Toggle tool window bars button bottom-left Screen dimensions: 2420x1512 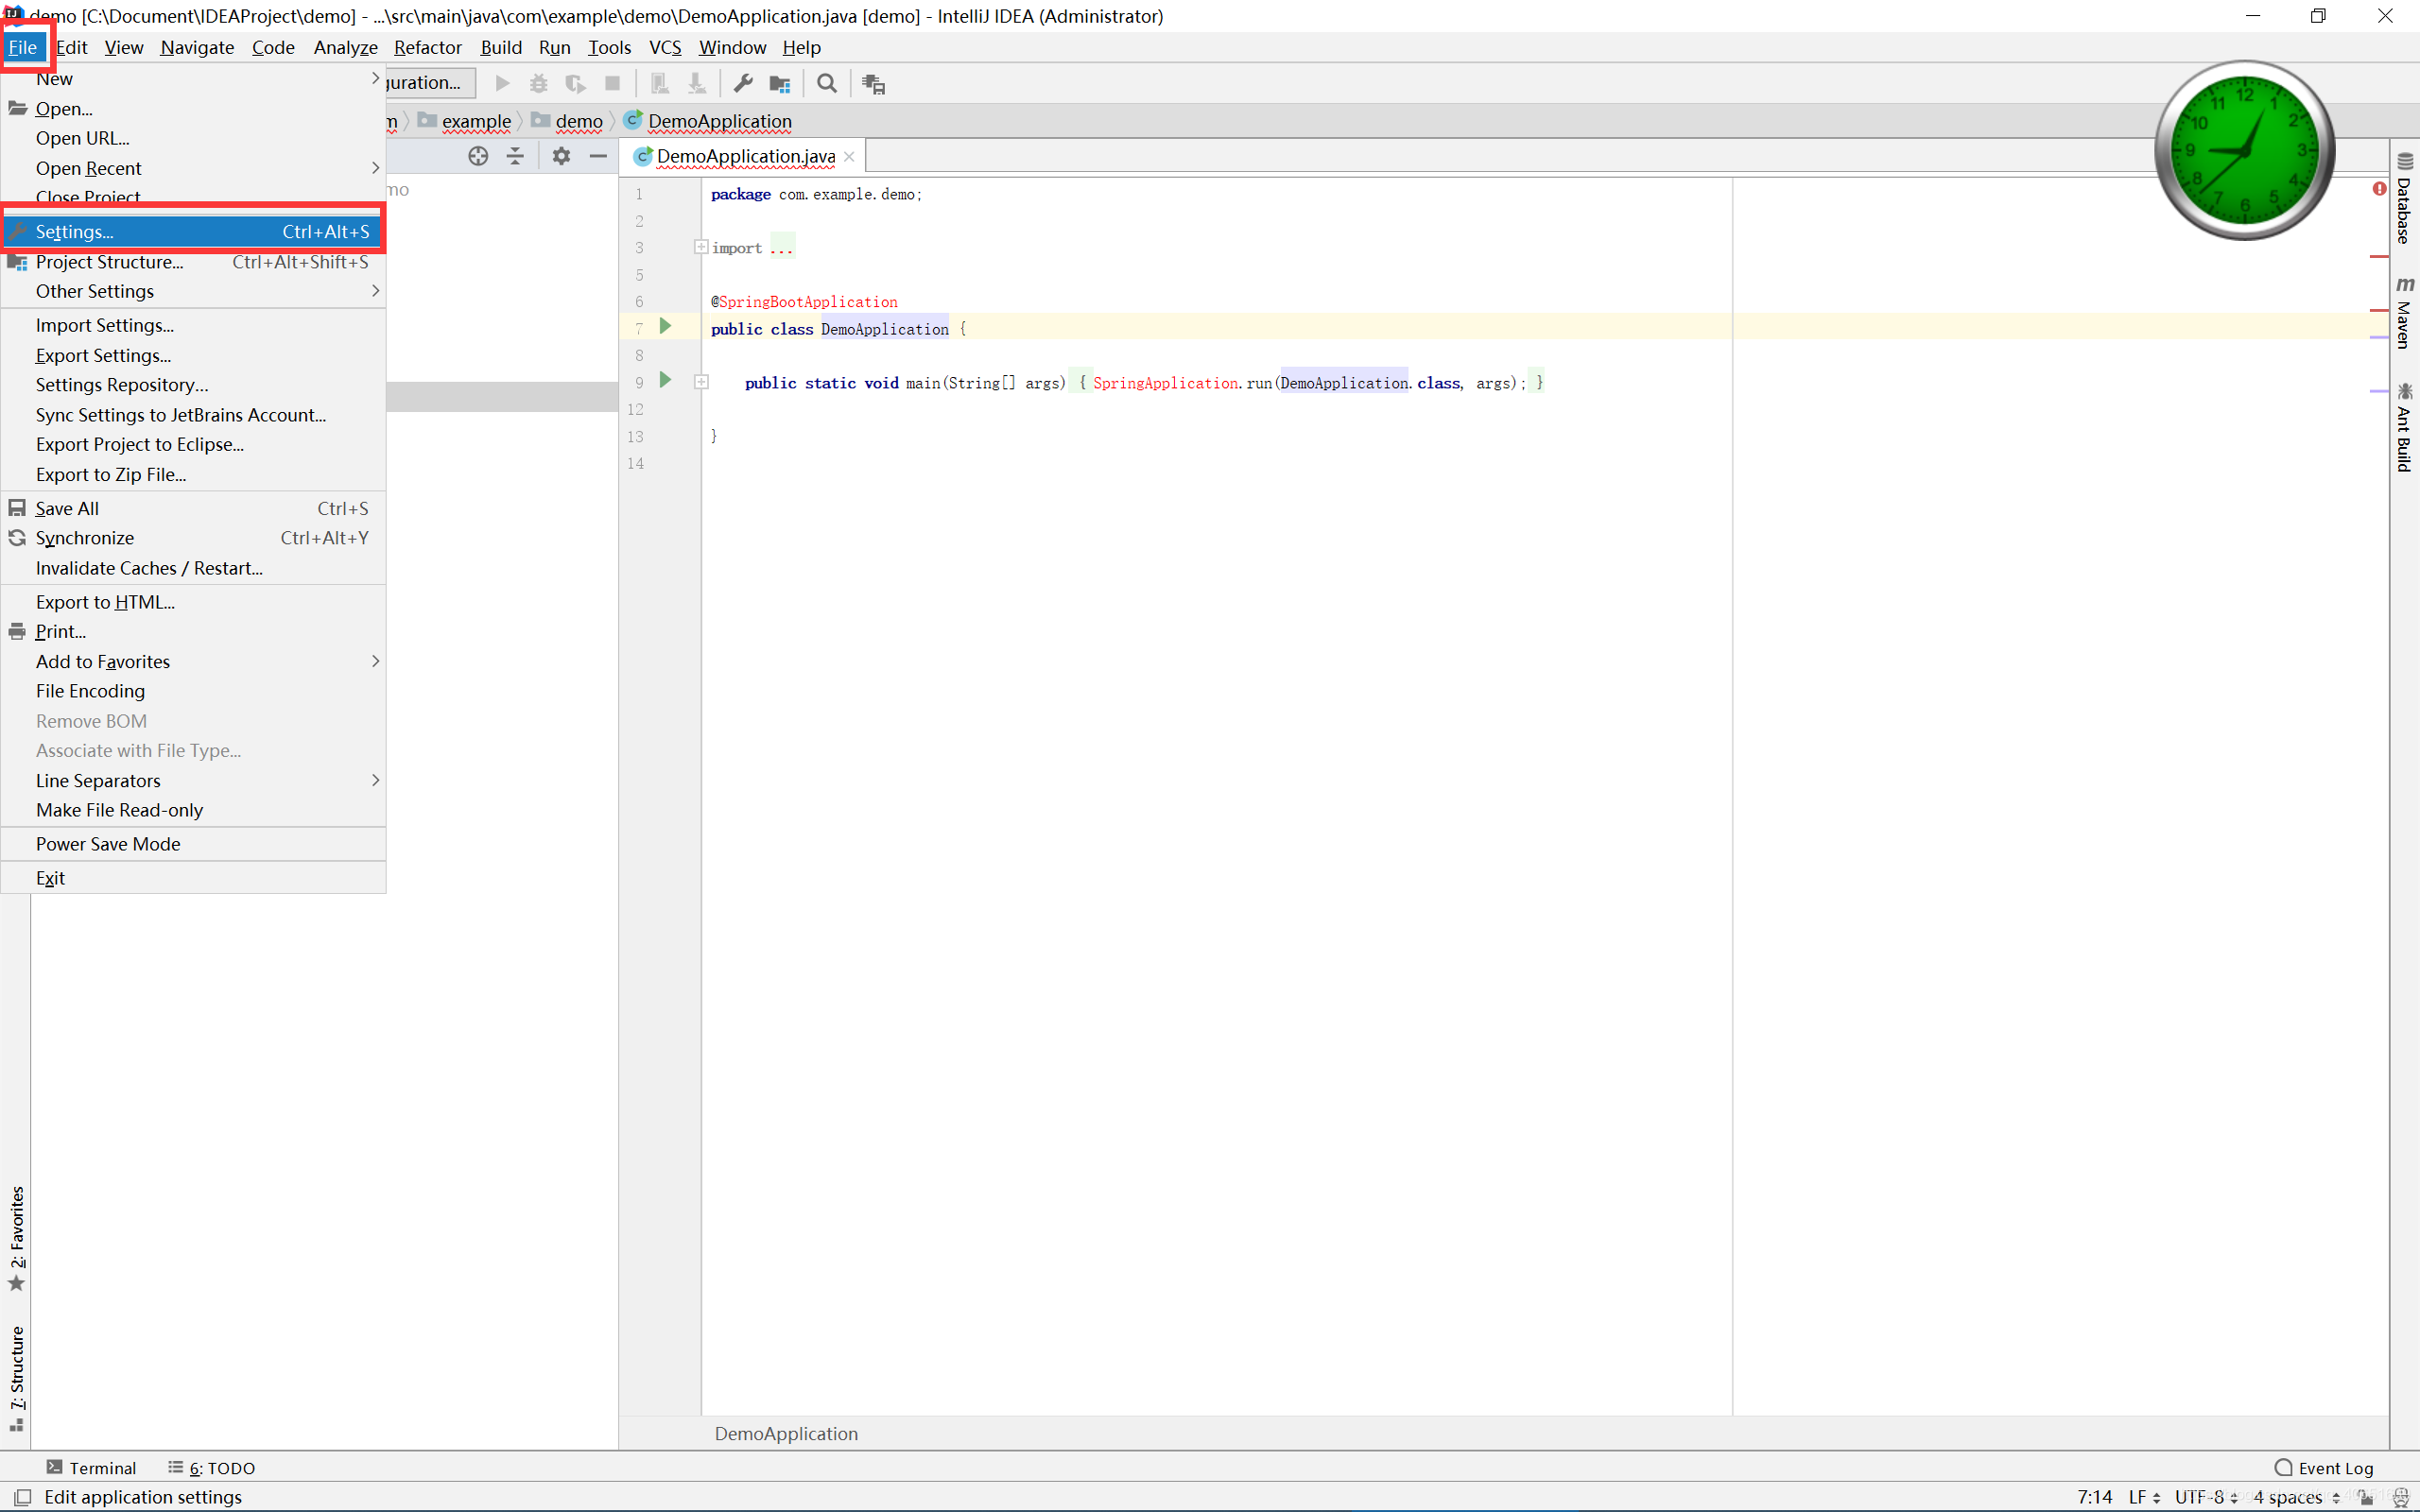(x=22, y=1497)
